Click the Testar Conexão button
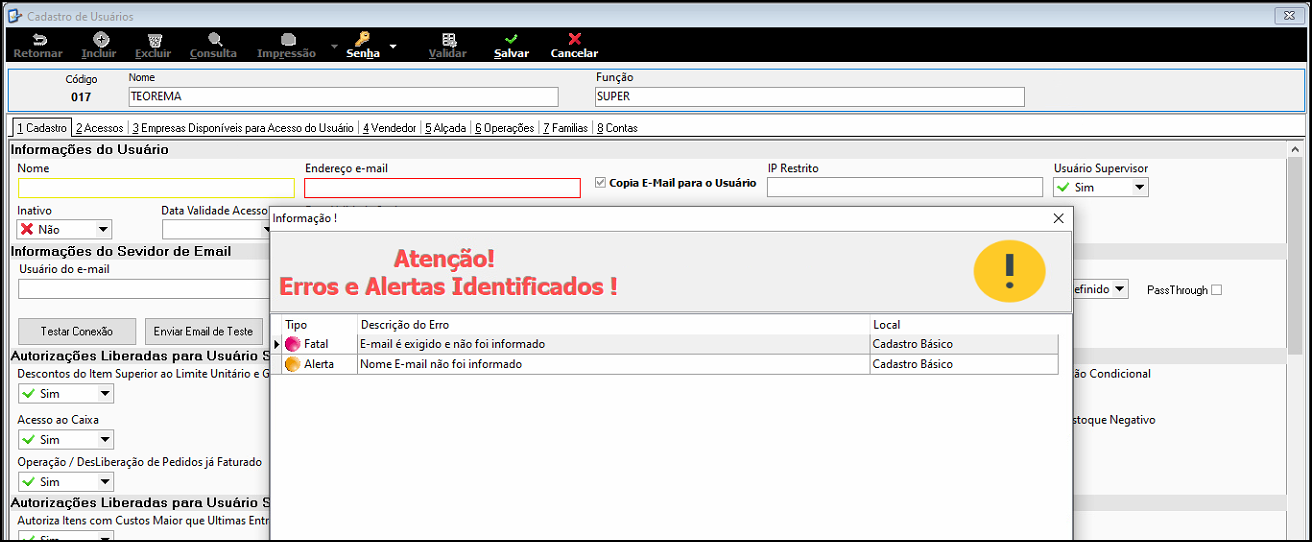The image size is (1312, 542). coord(76,331)
